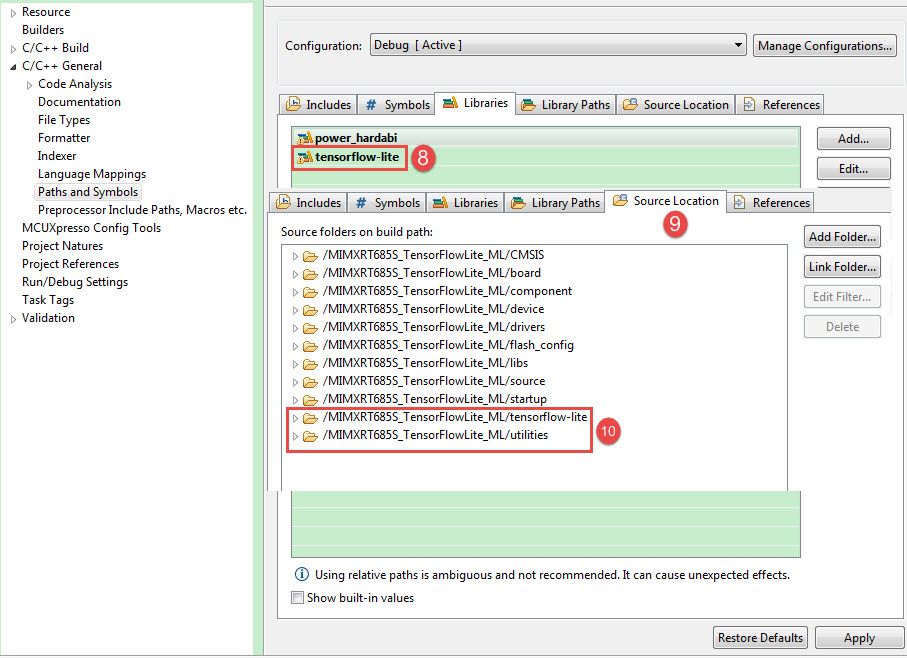Click the device source folder icon
Image resolution: width=907 pixels, height=658 pixels.
pyautogui.click(x=311, y=309)
